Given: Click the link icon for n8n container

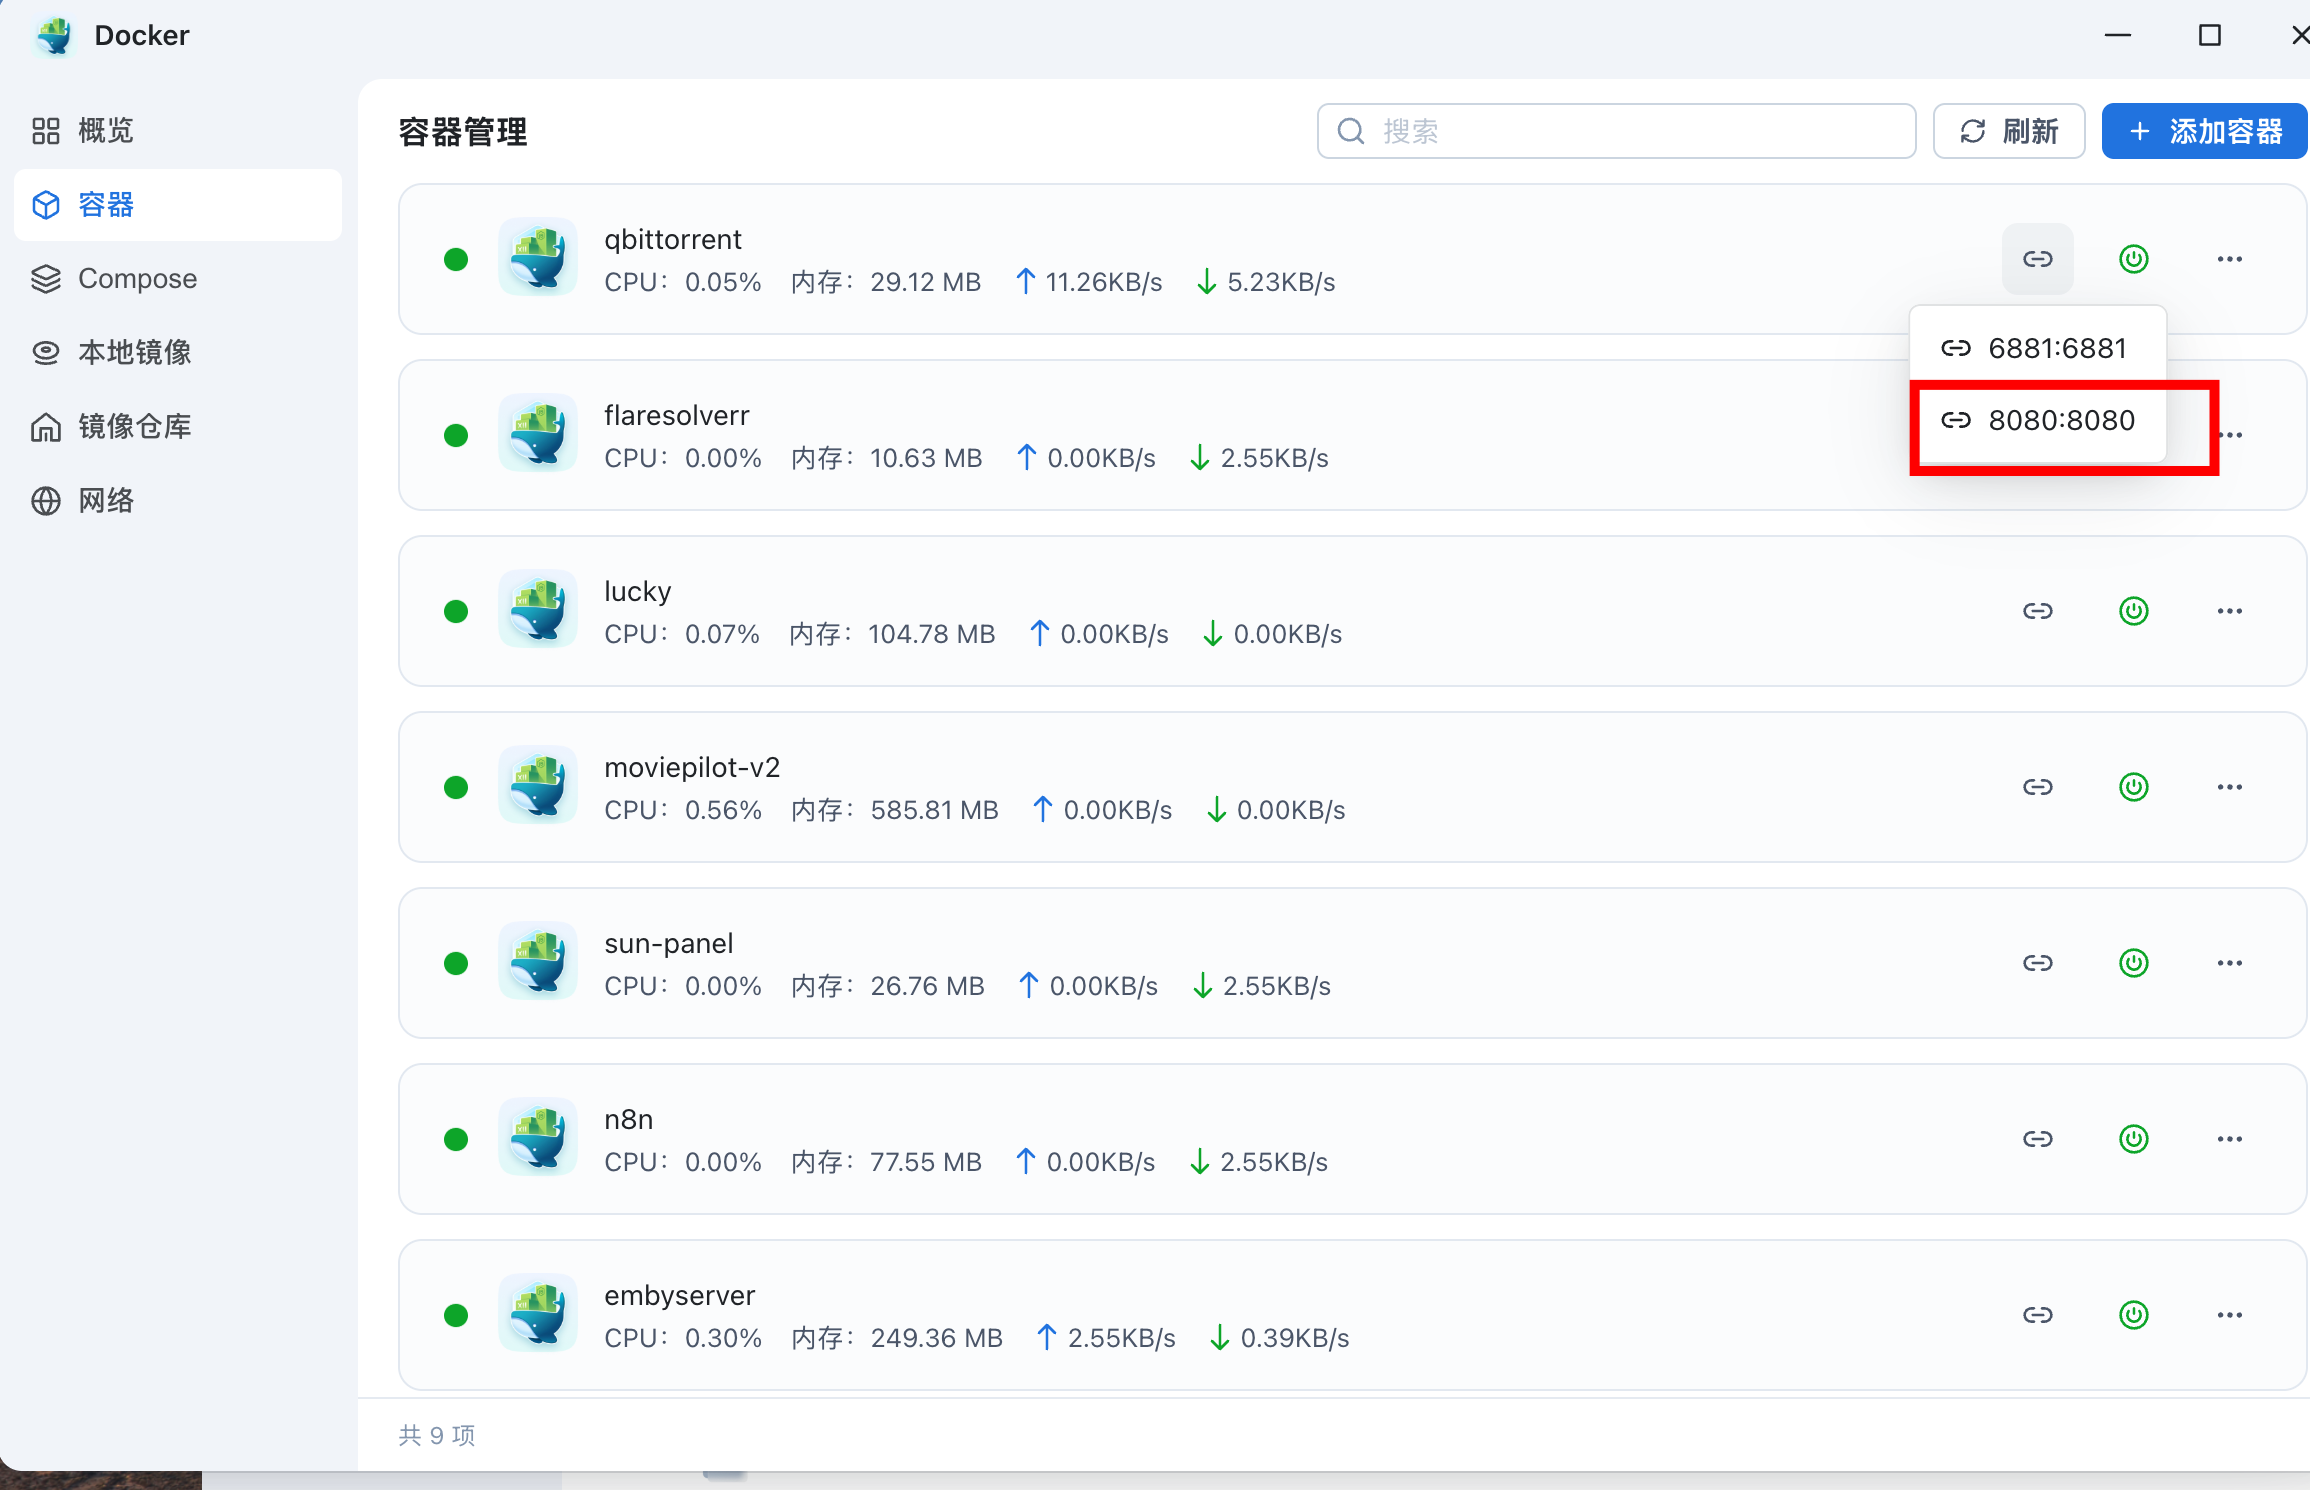Looking at the screenshot, I should (x=2037, y=1139).
